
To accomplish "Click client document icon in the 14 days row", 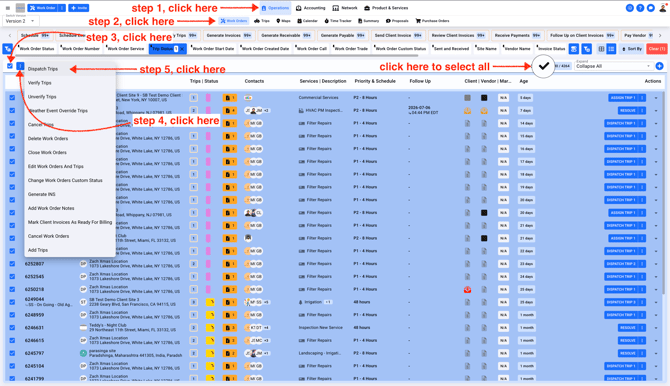I will 467,124.
